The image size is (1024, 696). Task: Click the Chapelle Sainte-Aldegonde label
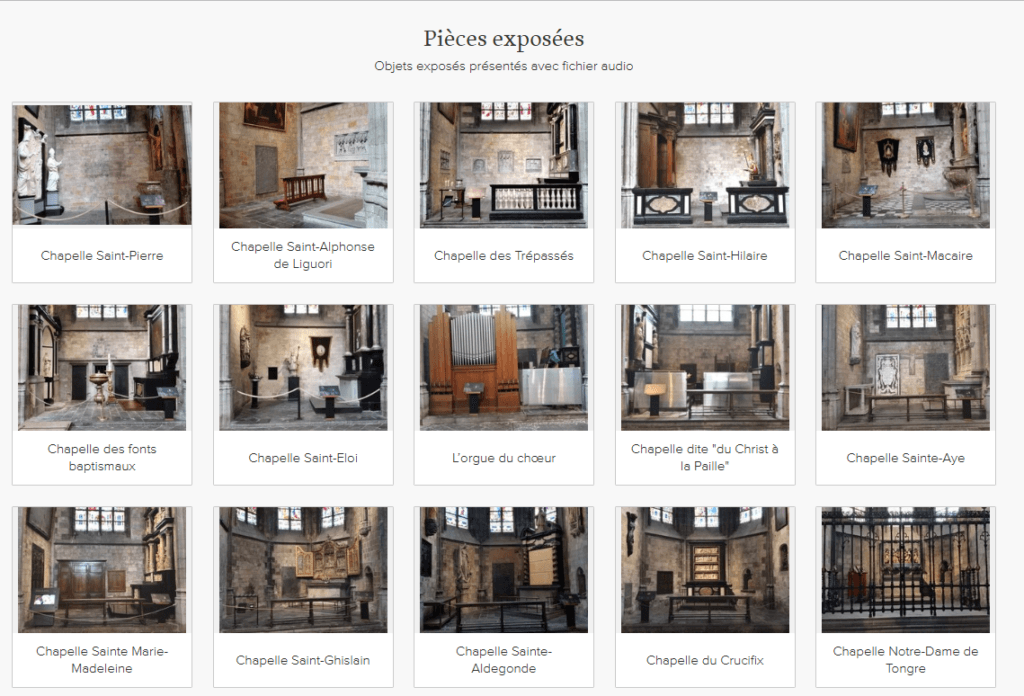click(504, 659)
